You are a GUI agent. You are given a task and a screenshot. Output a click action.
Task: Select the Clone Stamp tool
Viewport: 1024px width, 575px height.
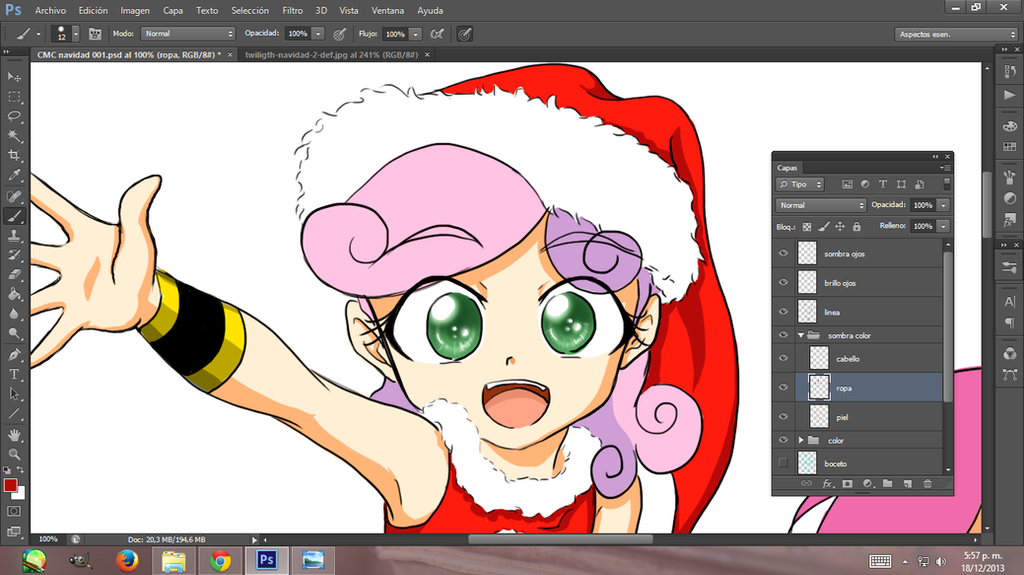click(x=14, y=235)
